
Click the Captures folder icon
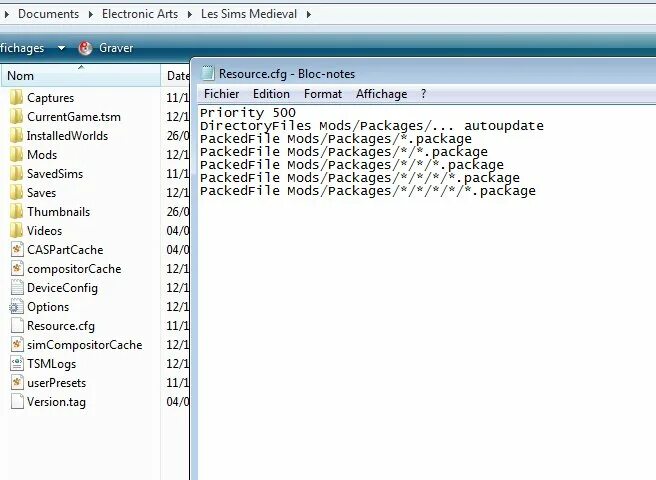[x=16, y=98]
